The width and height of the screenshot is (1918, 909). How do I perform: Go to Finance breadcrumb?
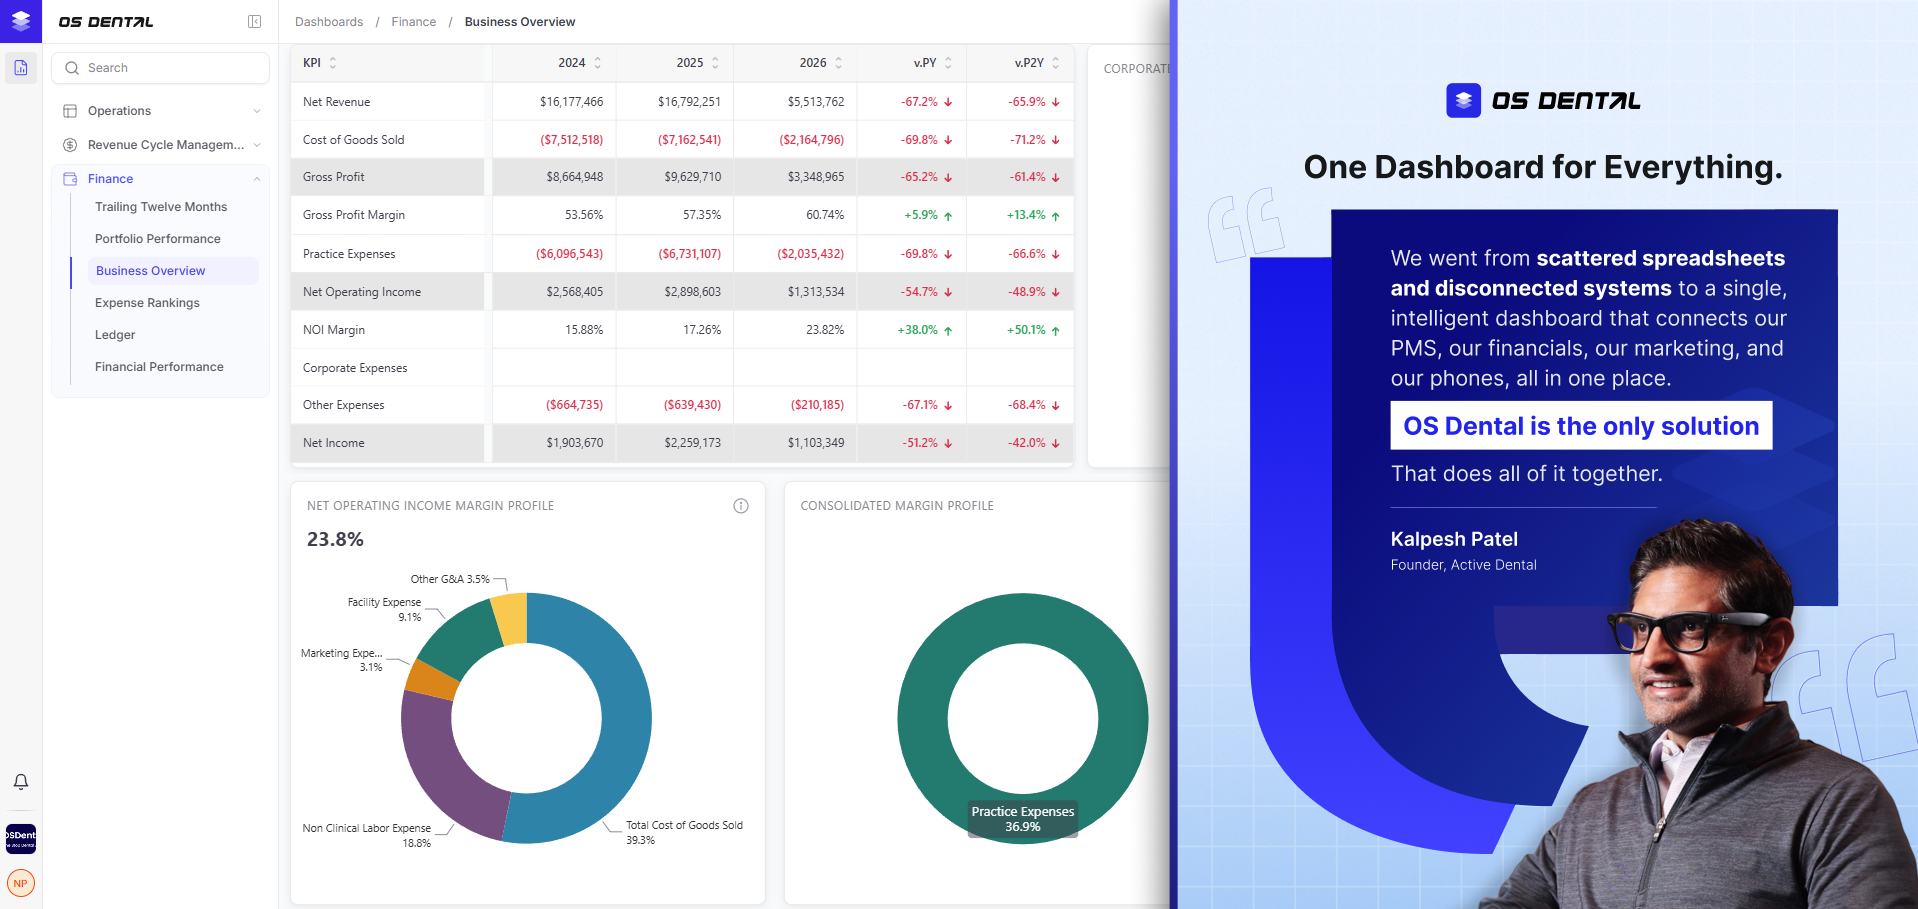coord(414,22)
